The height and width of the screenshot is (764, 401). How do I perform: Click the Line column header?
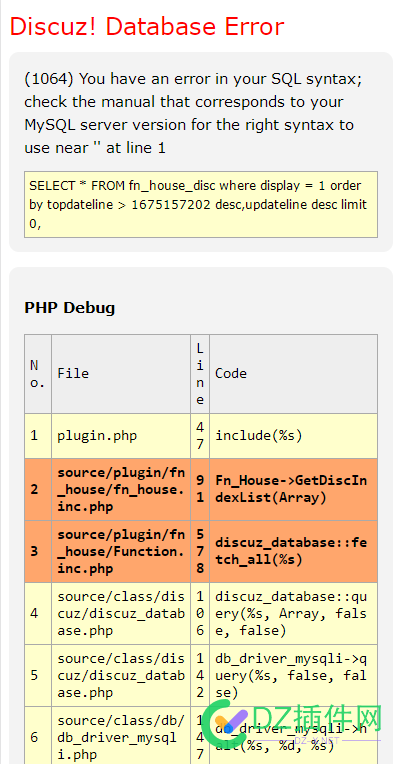(x=200, y=374)
